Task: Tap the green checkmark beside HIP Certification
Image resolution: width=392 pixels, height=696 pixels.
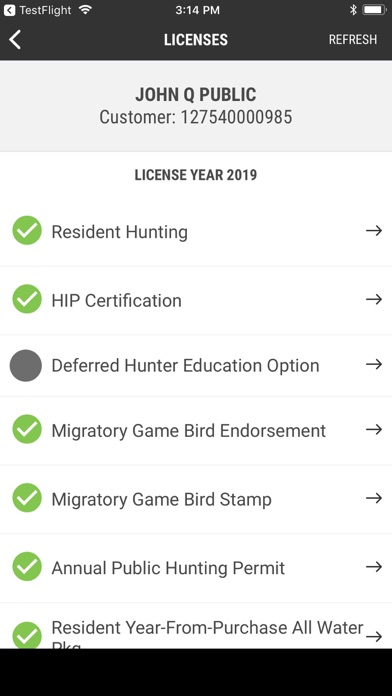Action: tap(27, 299)
